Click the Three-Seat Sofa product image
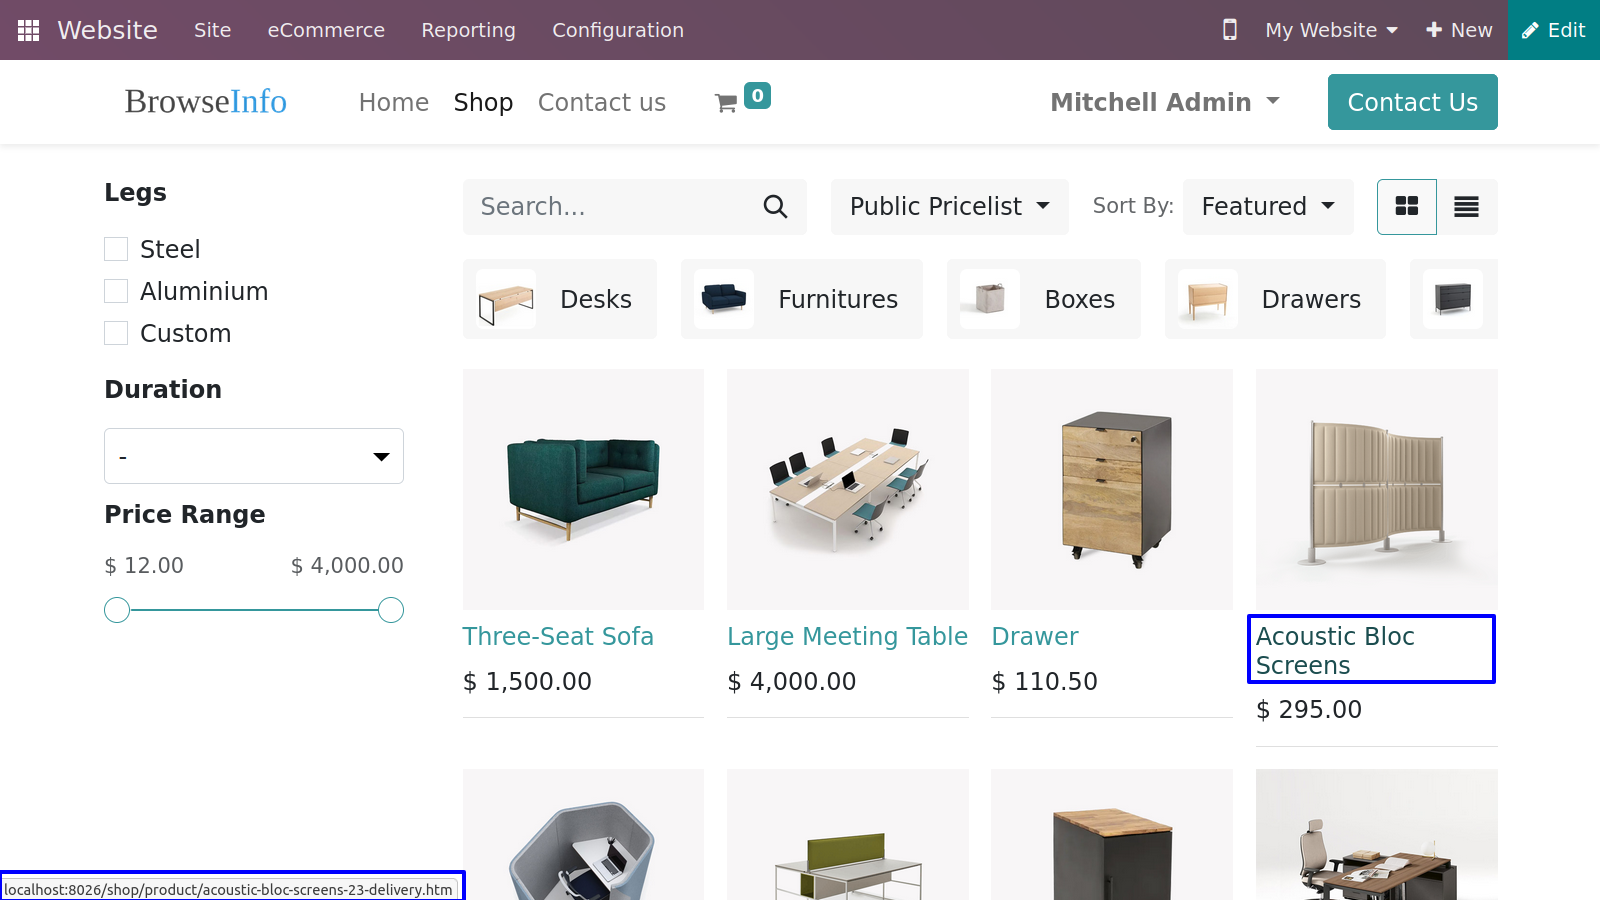The height and width of the screenshot is (900, 1600). point(583,489)
